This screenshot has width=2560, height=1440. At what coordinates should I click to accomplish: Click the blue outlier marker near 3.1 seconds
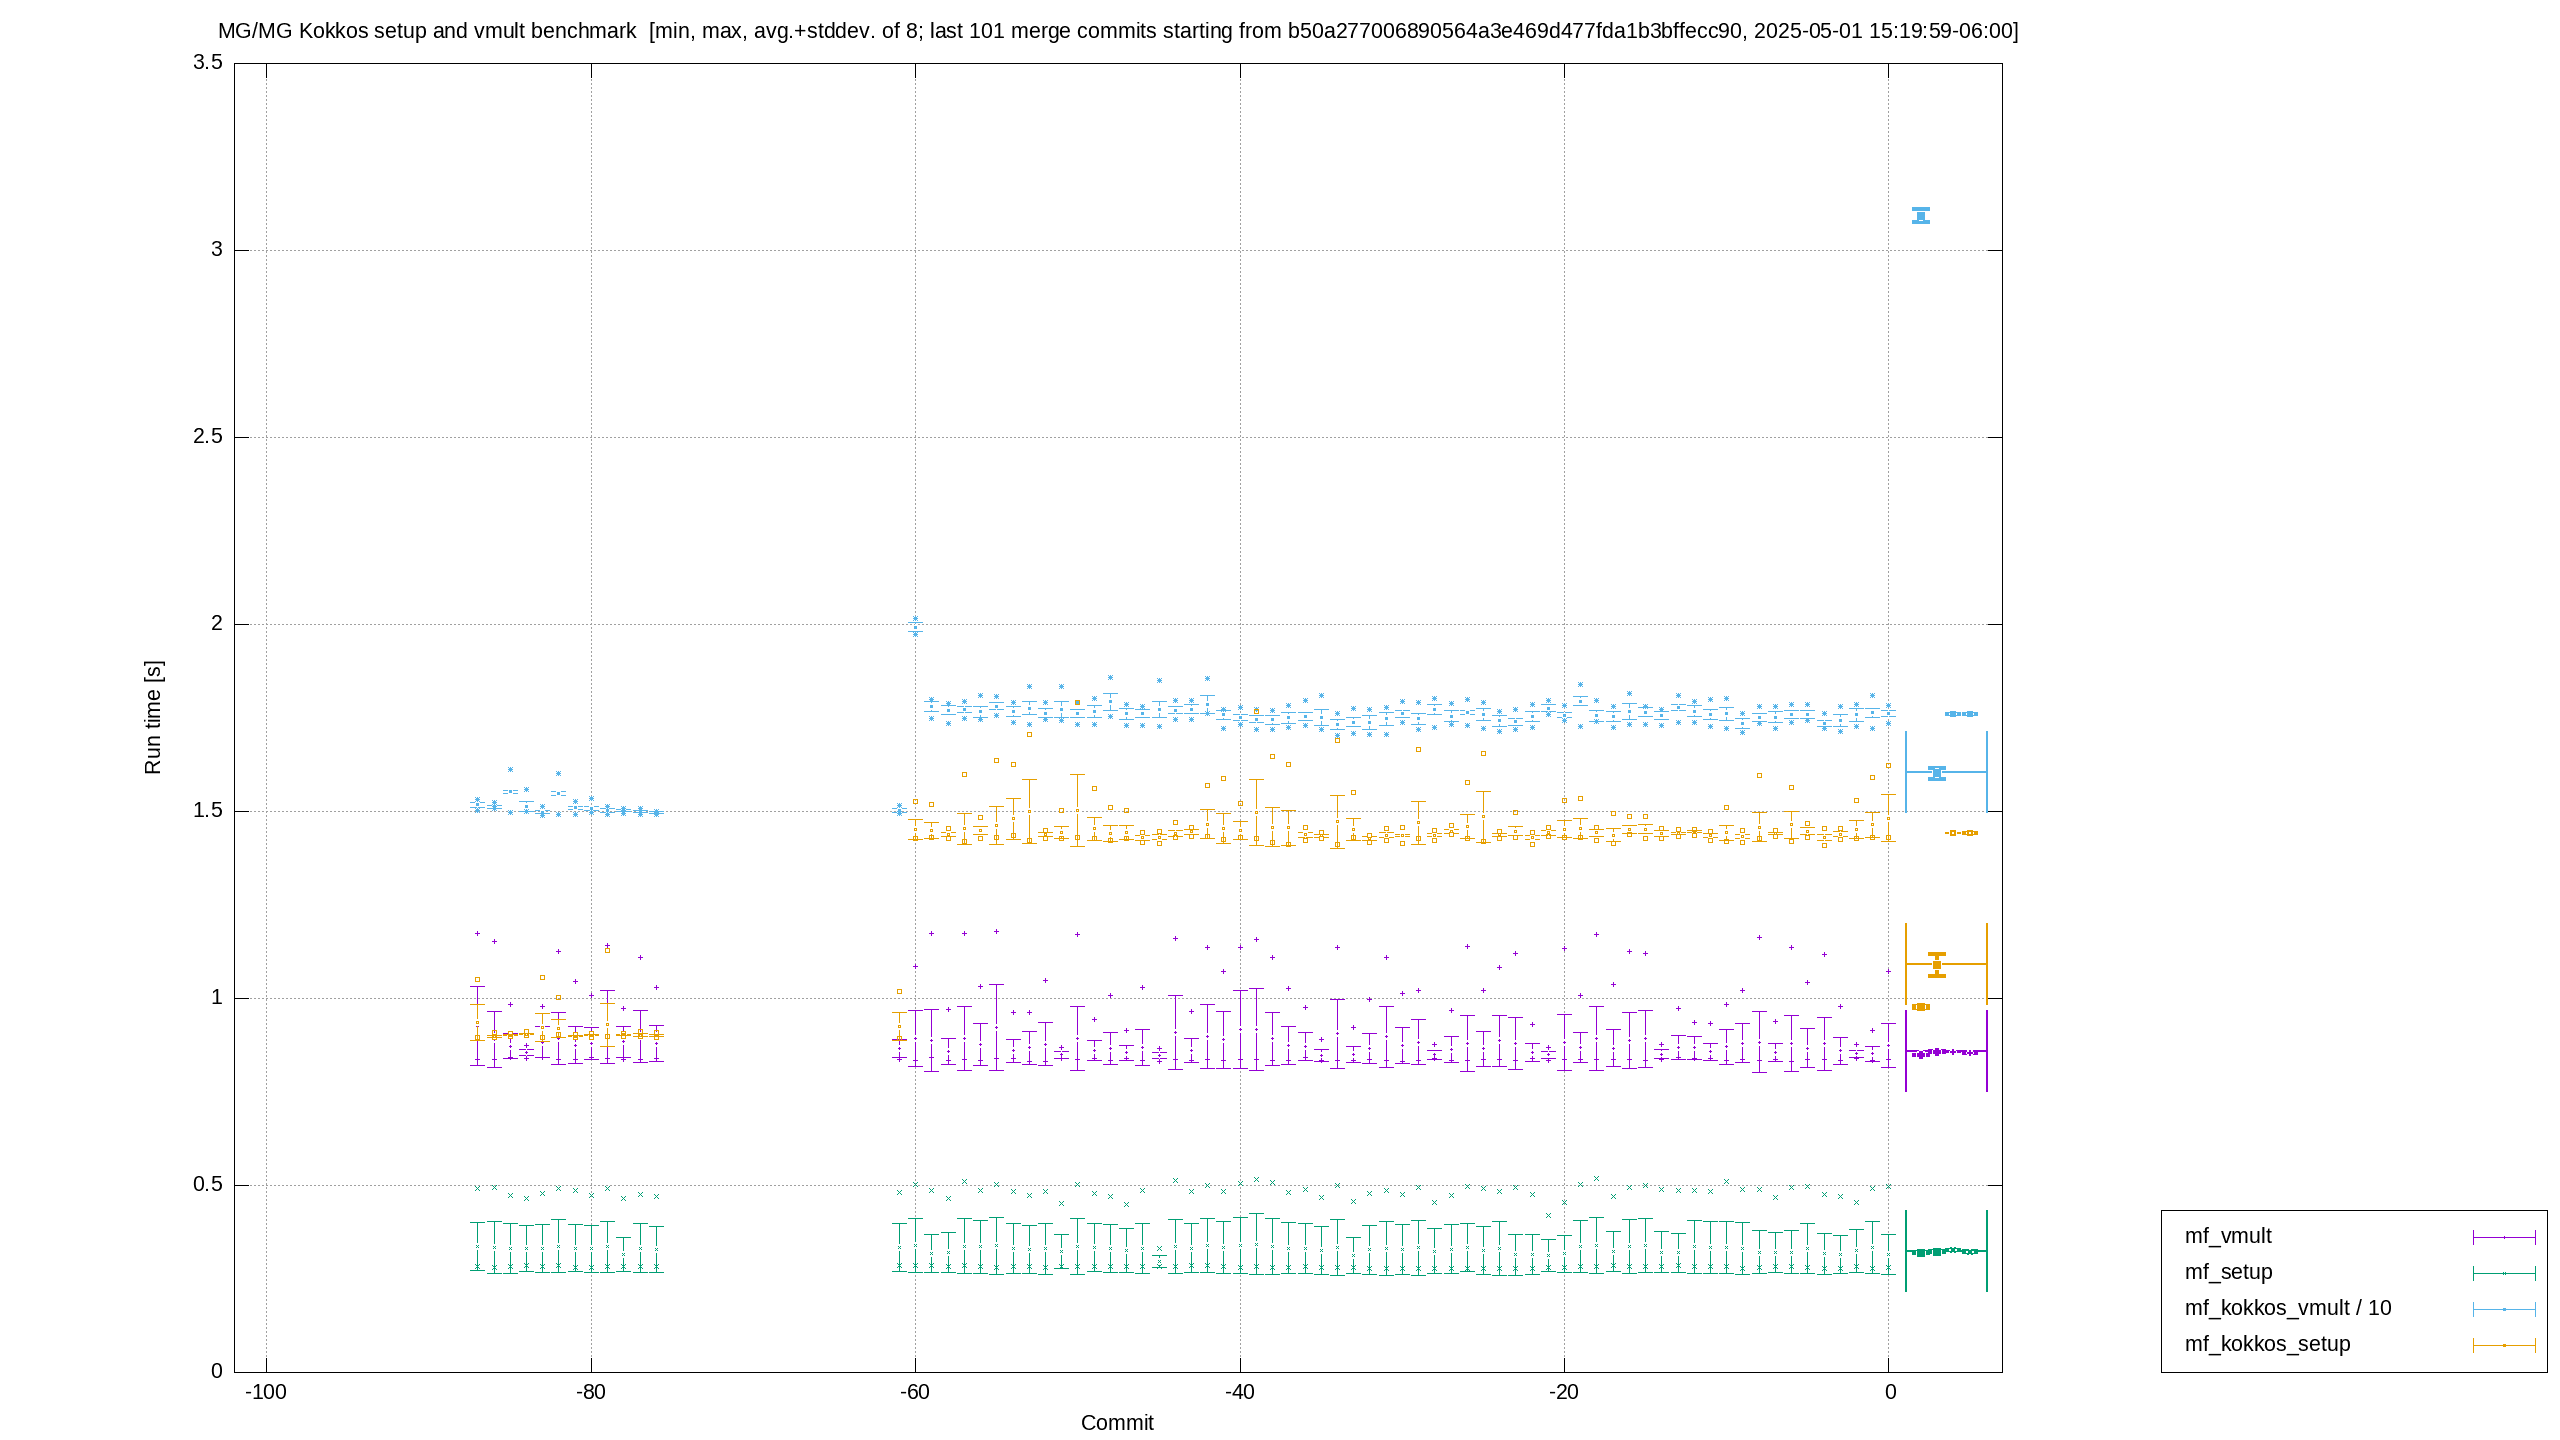[1921, 215]
